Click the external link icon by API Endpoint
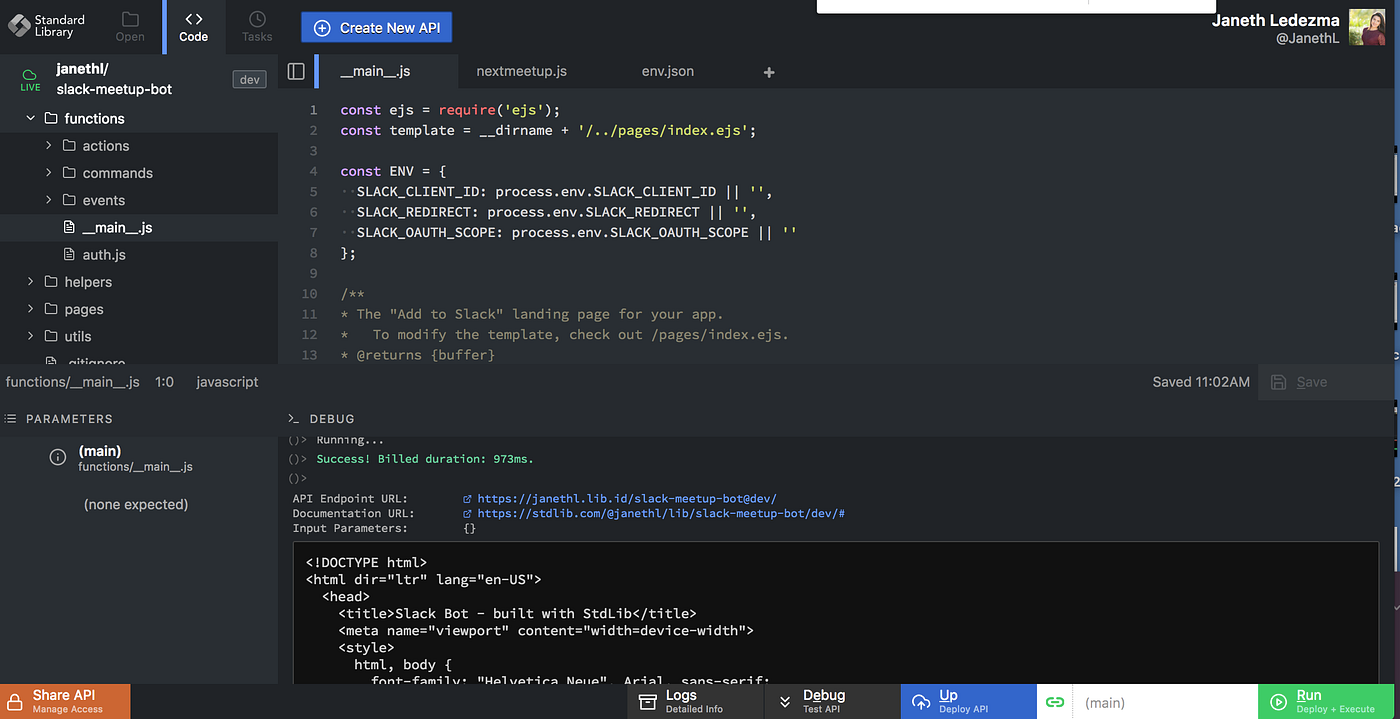The height and width of the screenshot is (719, 1400). click(x=467, y=498)
